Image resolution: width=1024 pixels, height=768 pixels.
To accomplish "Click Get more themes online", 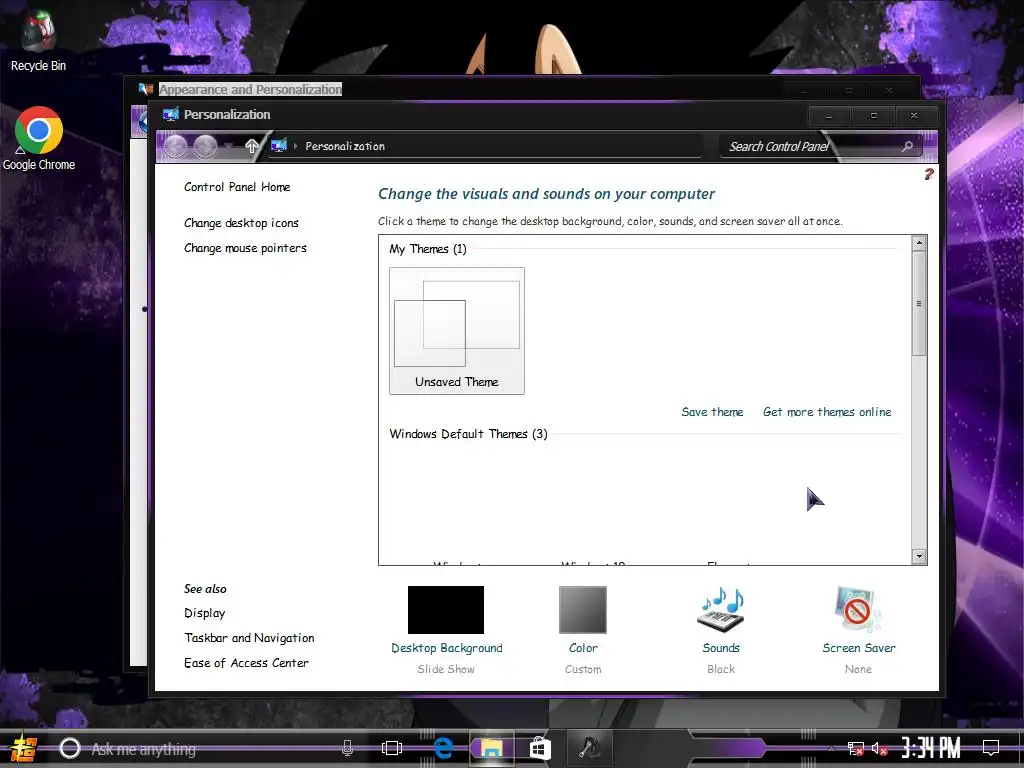I will [827, 412].
